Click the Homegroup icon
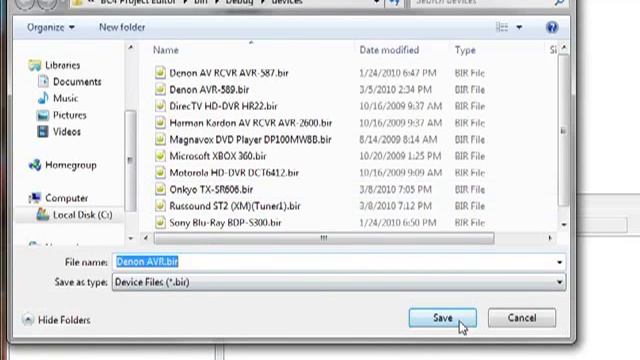 pos(35,165)
